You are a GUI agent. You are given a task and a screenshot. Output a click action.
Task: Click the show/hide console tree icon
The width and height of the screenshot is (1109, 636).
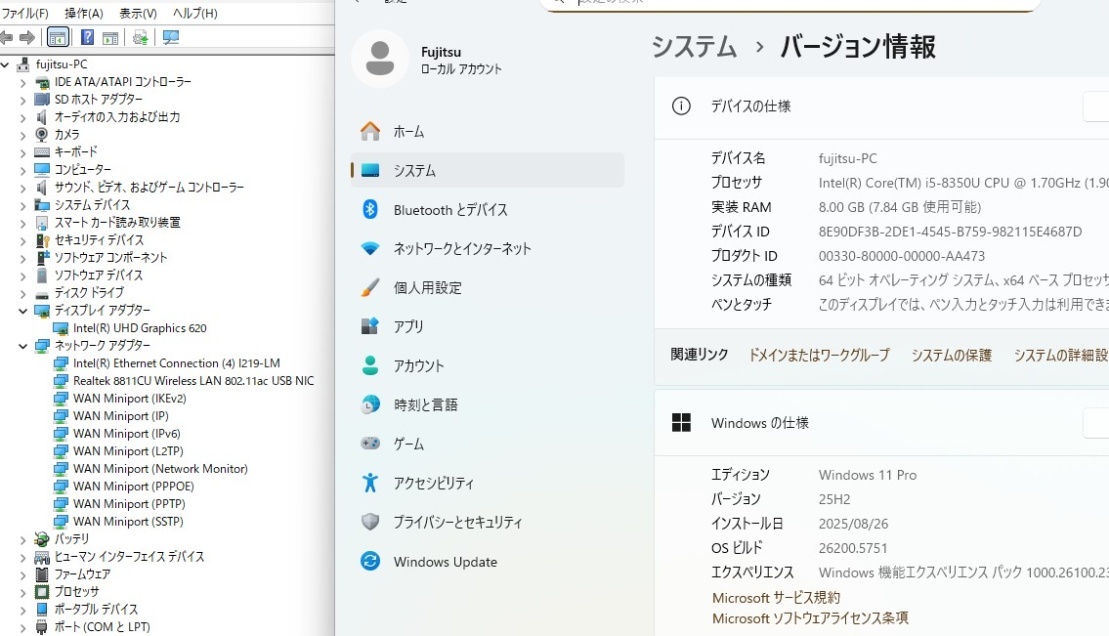pyautogui.click(x=58, y=38)
